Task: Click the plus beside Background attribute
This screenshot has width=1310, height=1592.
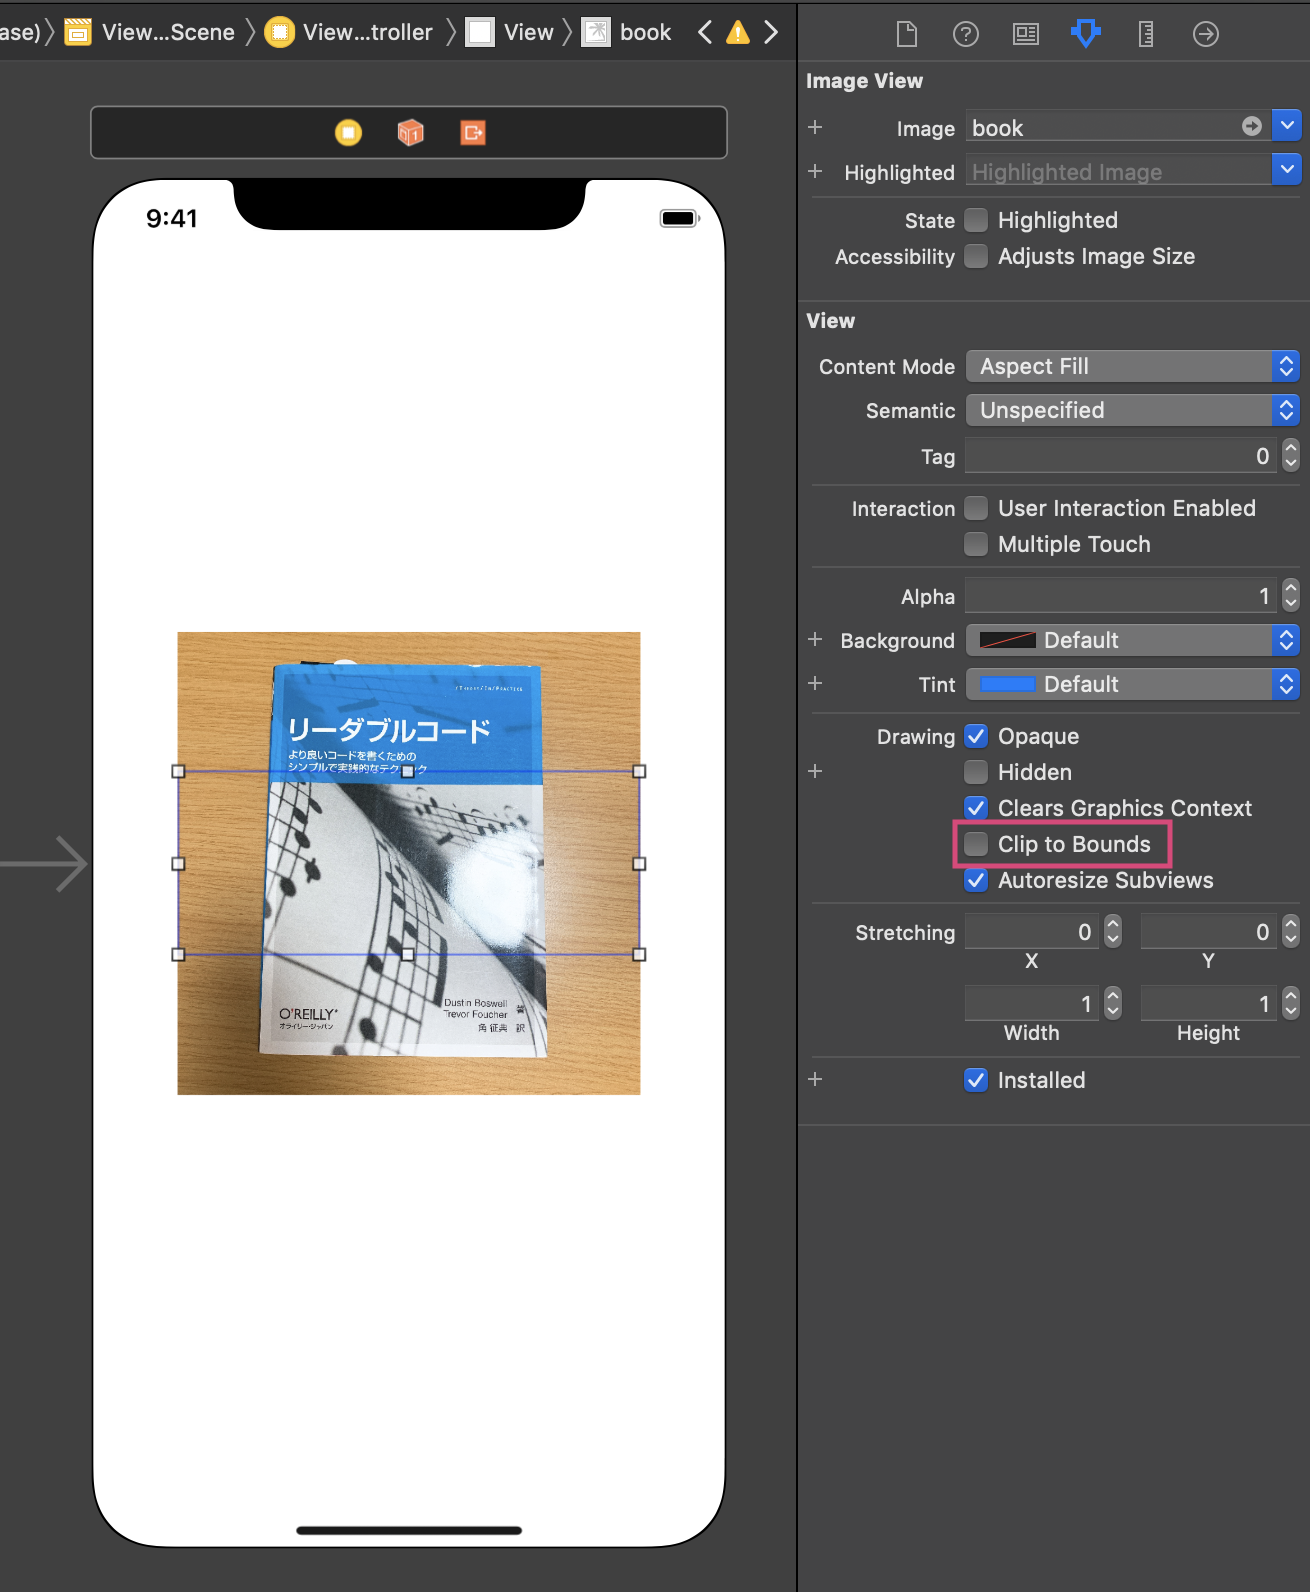Action: coord(815,639)
